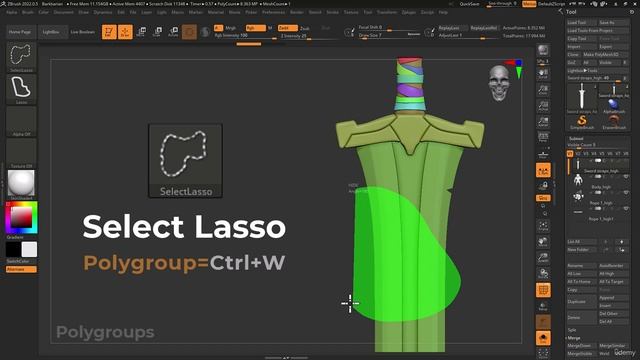
Task: Click the Scroll canvas icon
Action: (543, 73)
